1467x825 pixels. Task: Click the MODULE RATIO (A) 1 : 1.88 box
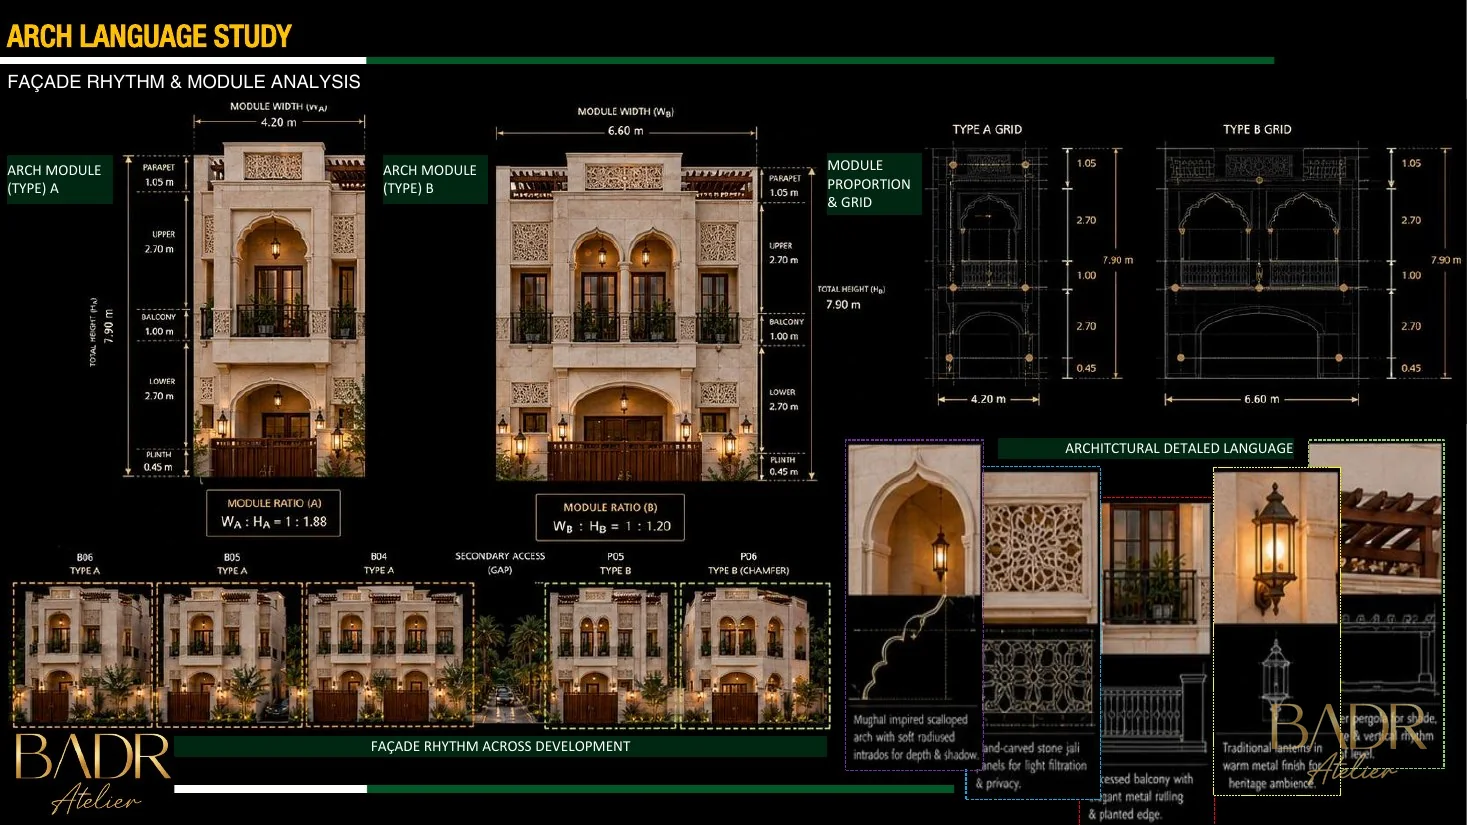tap(273, 514)
